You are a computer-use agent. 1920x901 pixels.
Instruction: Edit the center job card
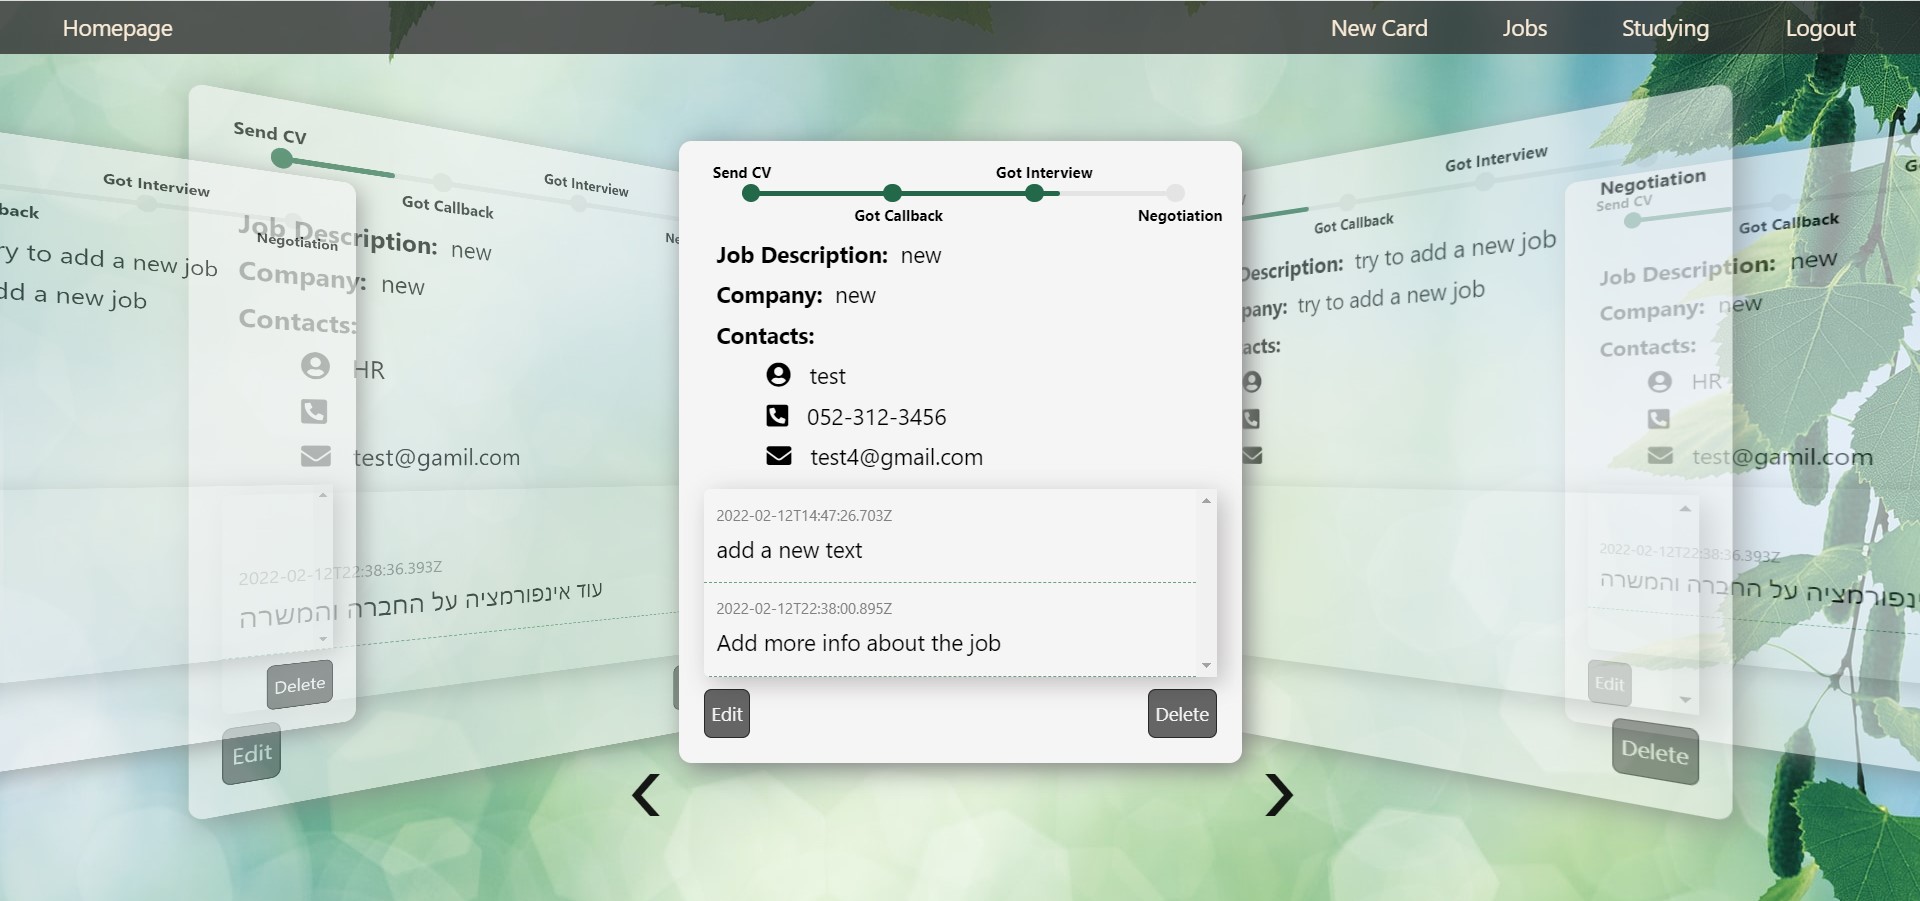point(727,714)
